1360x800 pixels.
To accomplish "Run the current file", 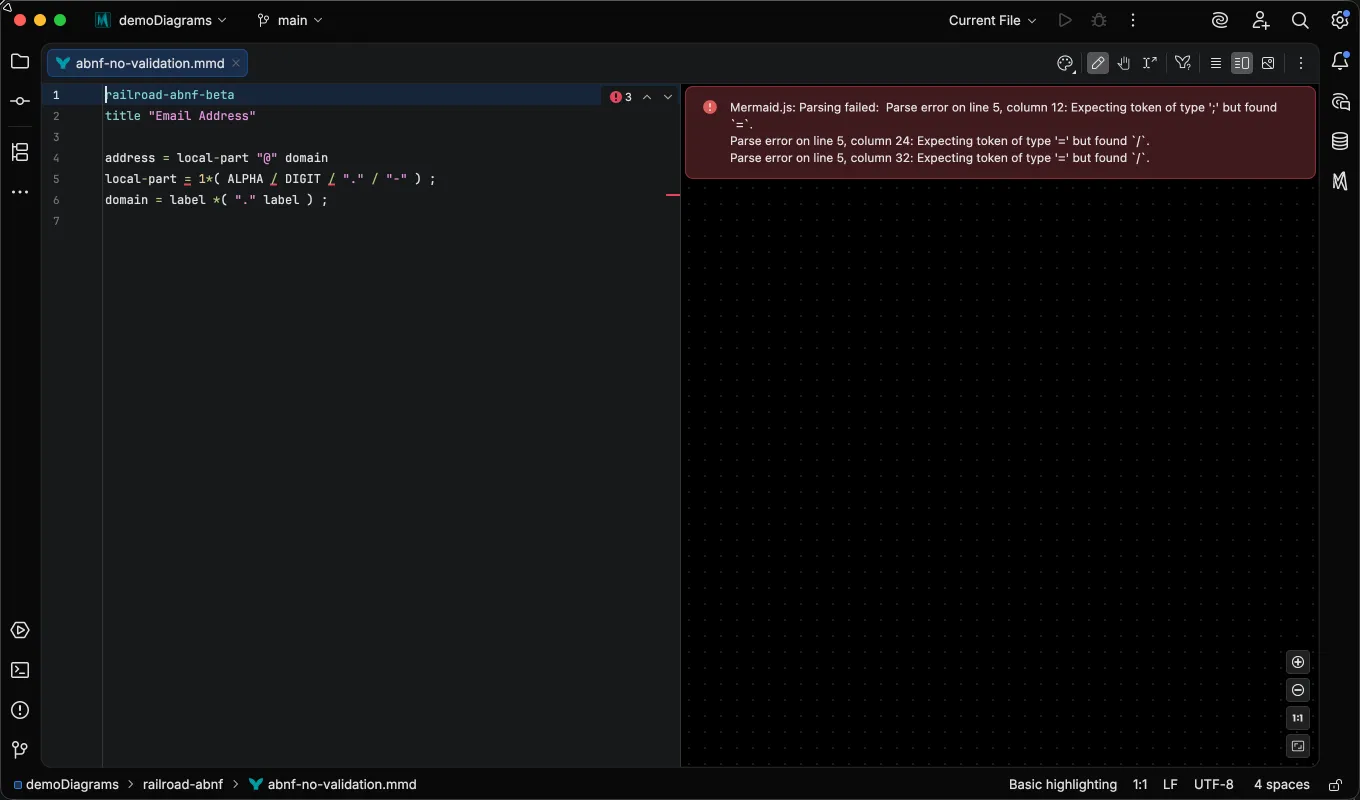I will (x=1065, y=20).
